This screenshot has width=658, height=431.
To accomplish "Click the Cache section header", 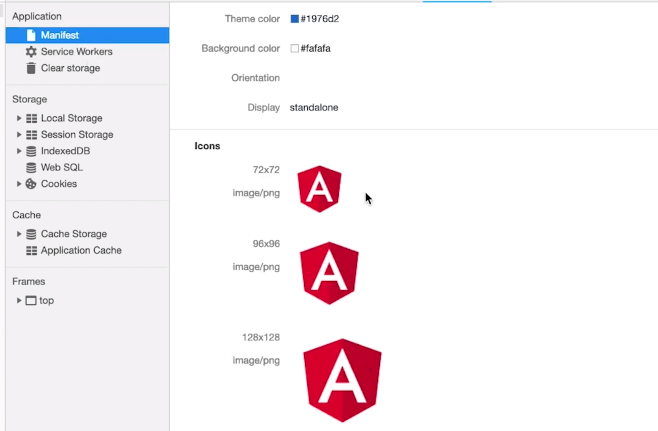I will click(x=26, y=215).
